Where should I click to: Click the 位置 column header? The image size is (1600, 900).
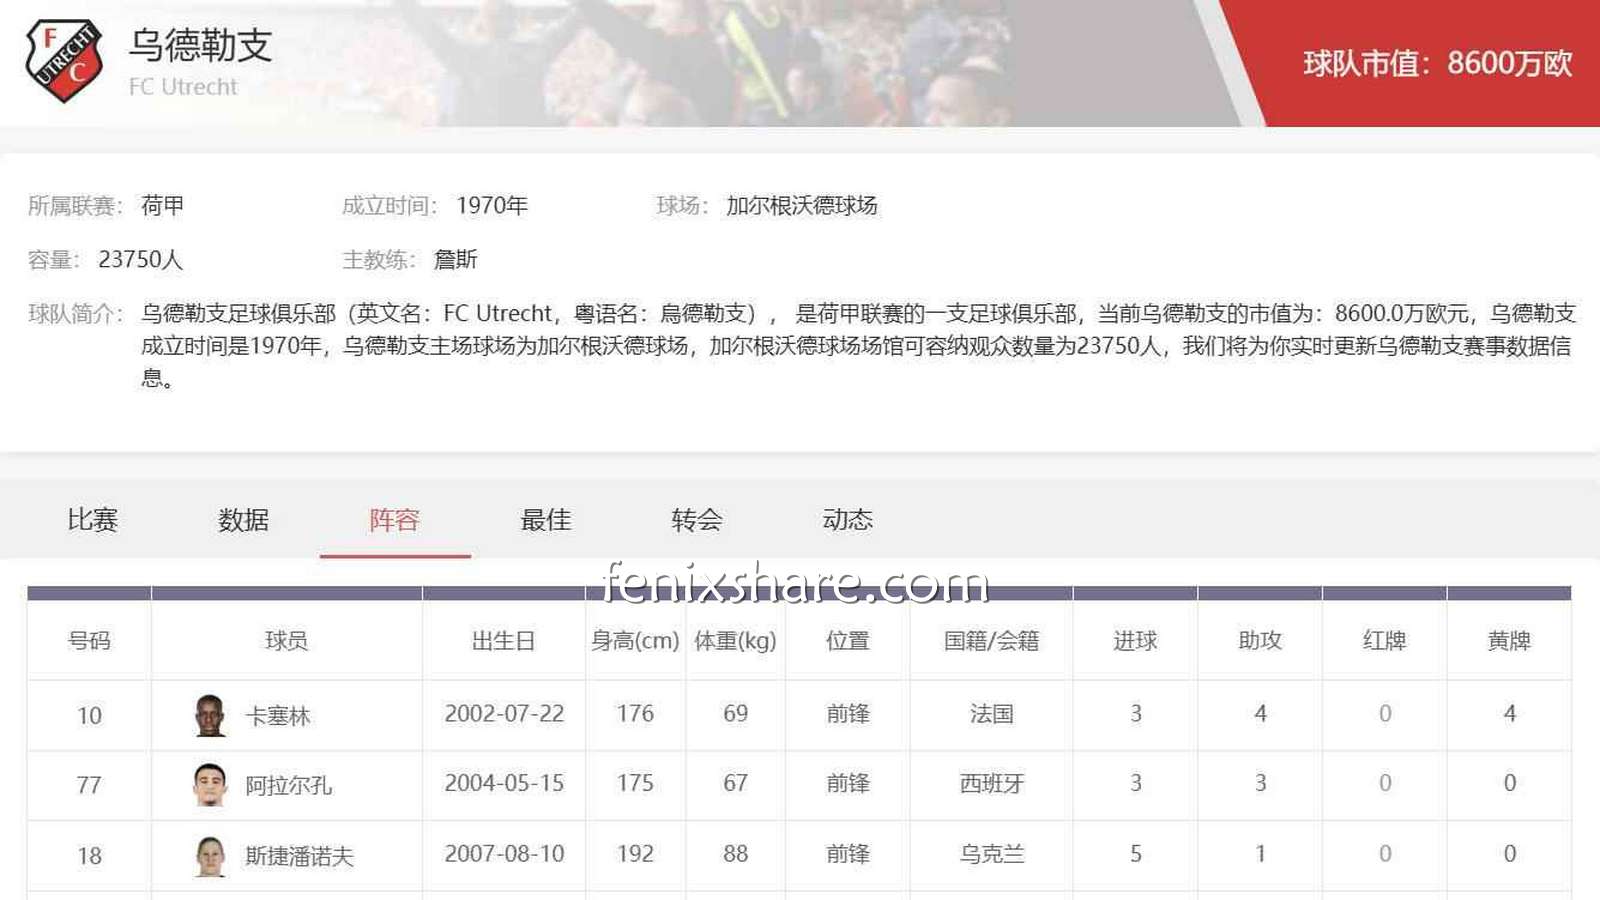point(848,641)
